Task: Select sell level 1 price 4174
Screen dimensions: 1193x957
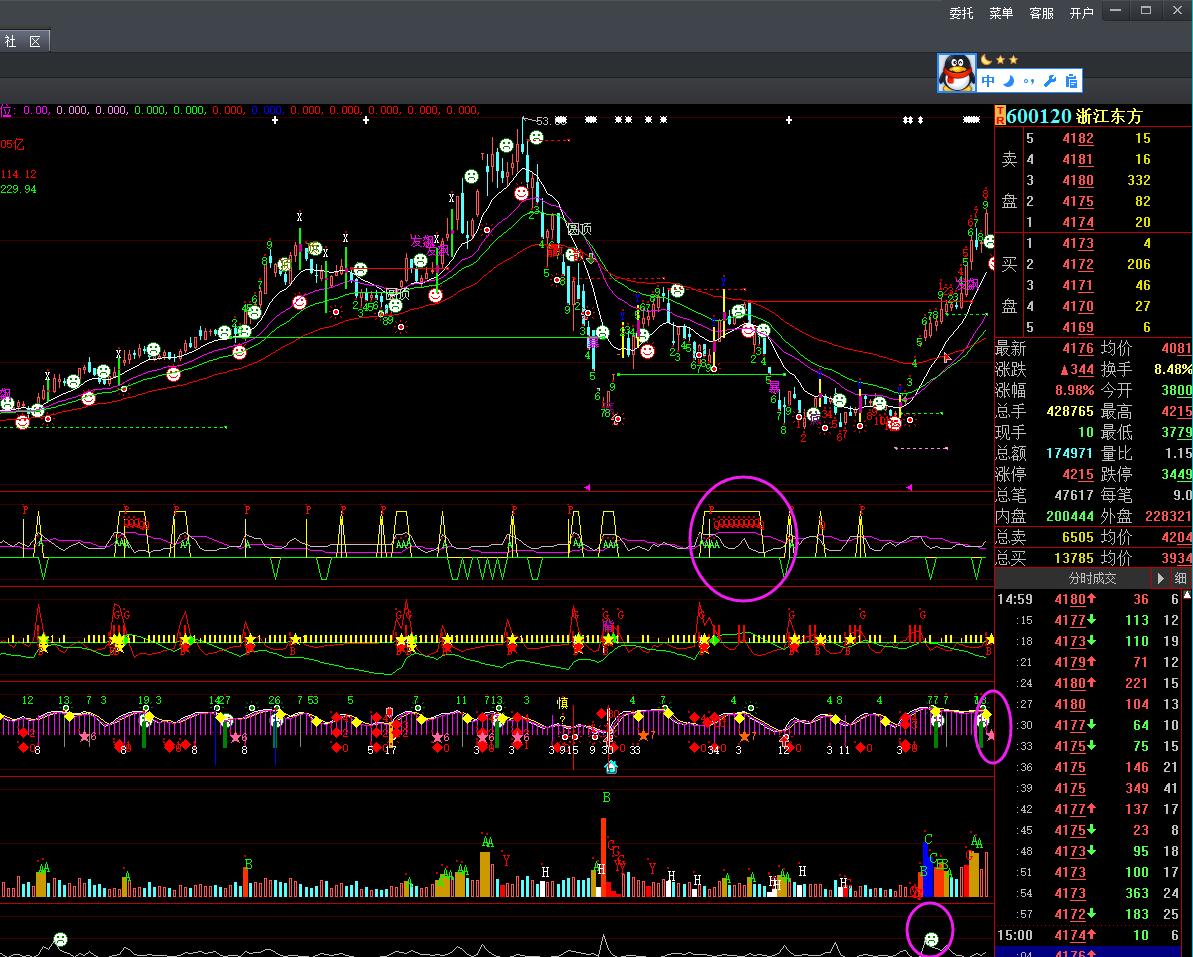Action: pos(1077,222)
